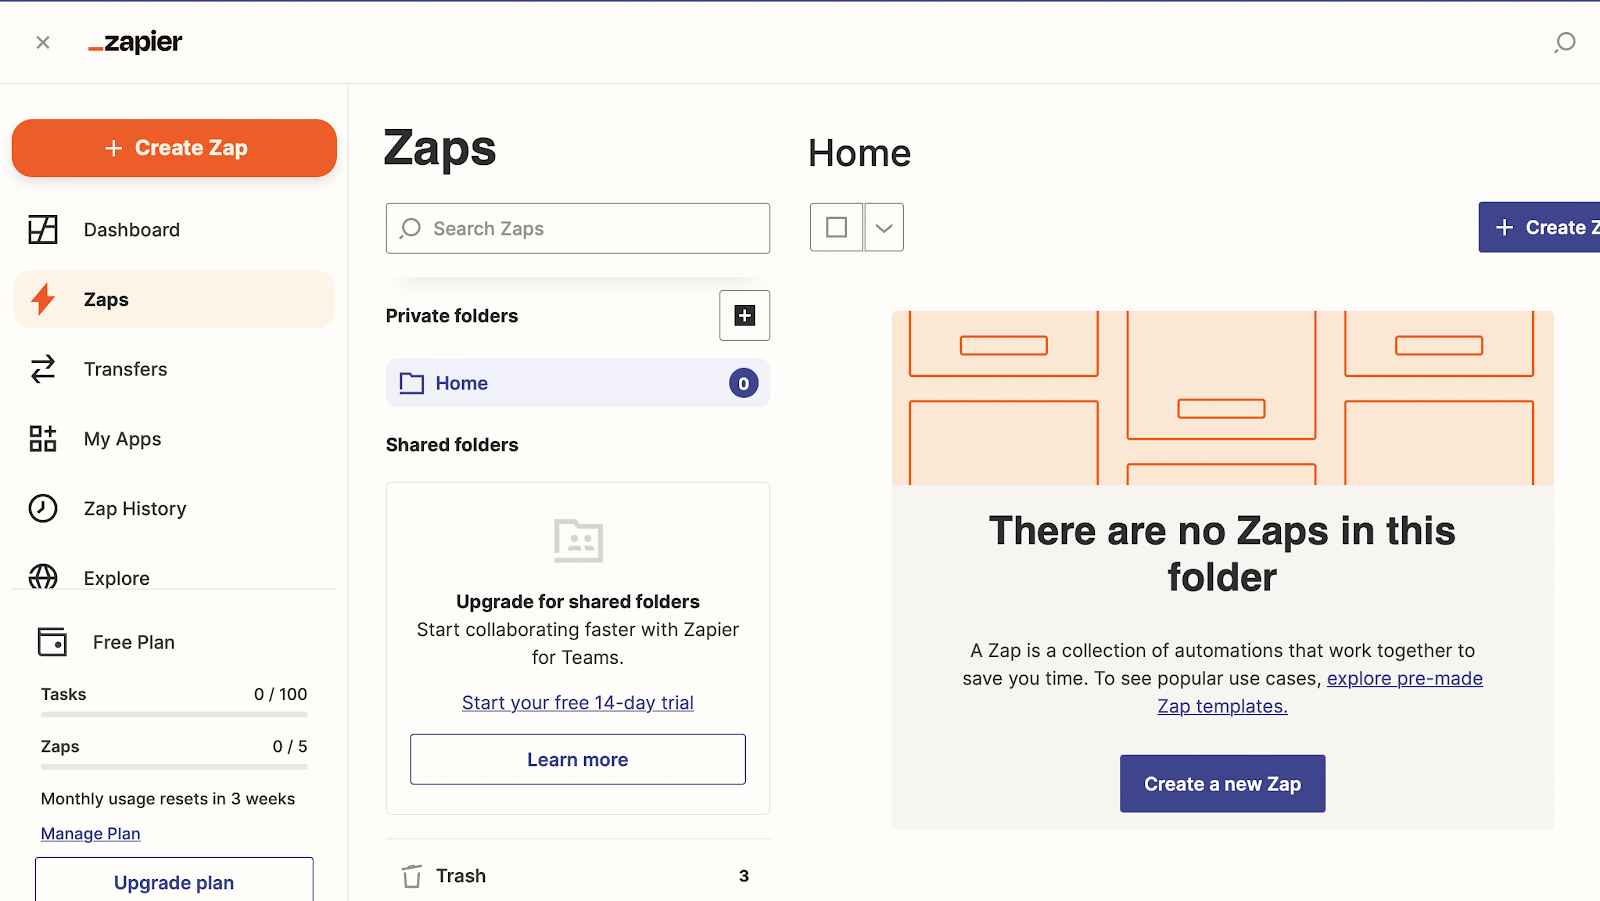
Task: Open the Trash folder
Action: click(578, 876)
